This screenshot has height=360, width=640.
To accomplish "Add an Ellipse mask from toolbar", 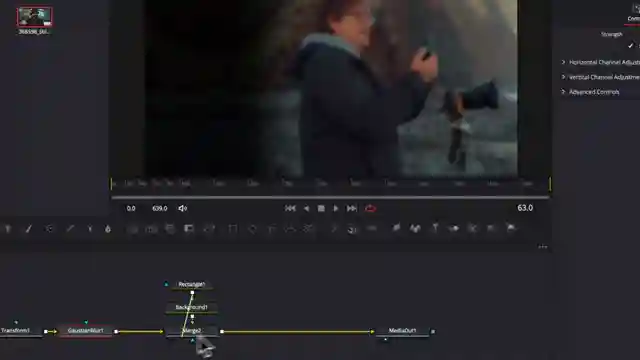I will click(x=252, y=229).
